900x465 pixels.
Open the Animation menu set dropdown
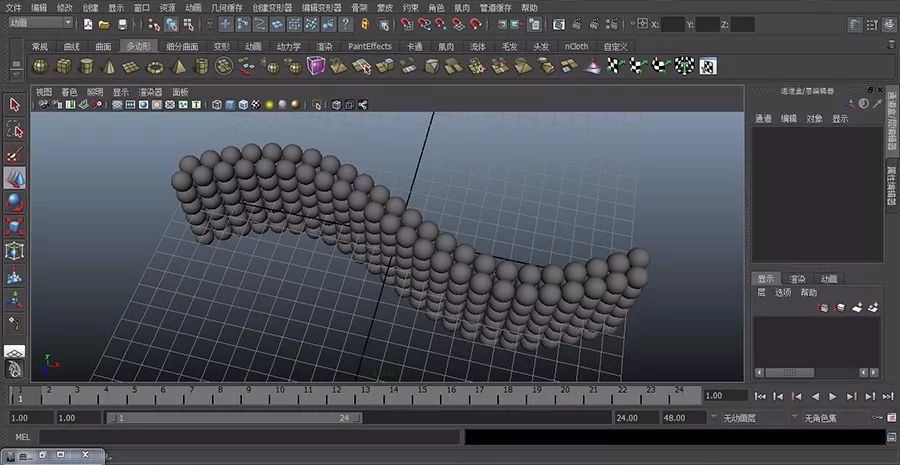tap(41, 23)
